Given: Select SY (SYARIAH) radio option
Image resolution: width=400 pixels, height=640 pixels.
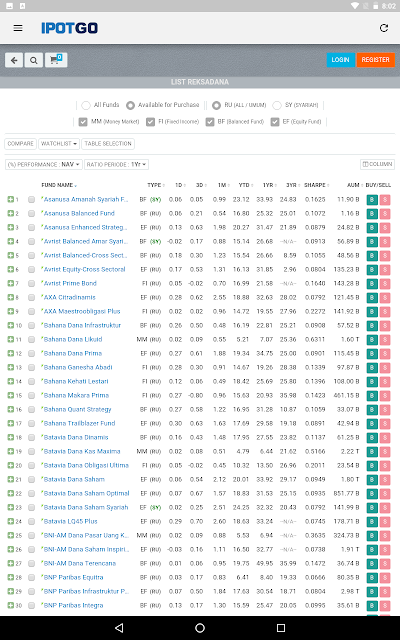Looking at the screenshot, I should pos(277,105).
